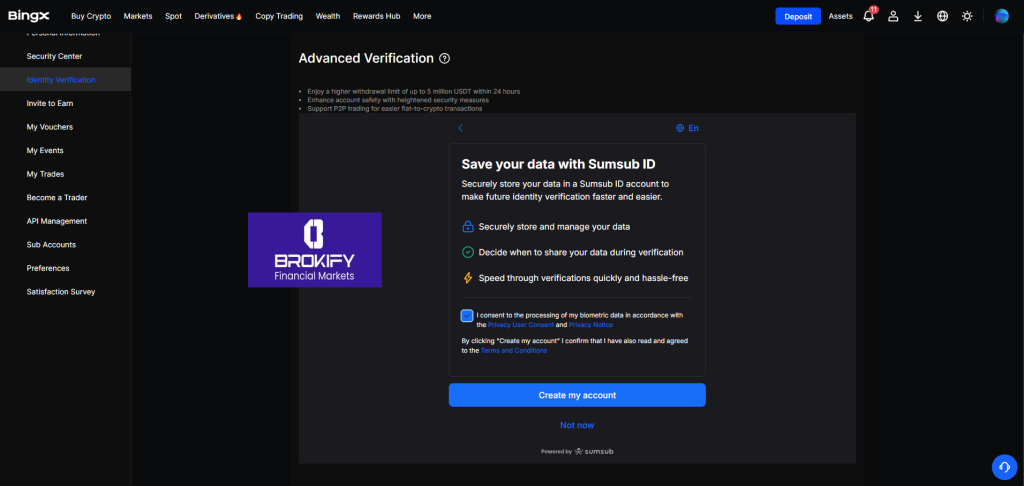Toggle the light/dark theme sun icon
Viewport: 1024px width, 486px height.
(x=967, y=16)
